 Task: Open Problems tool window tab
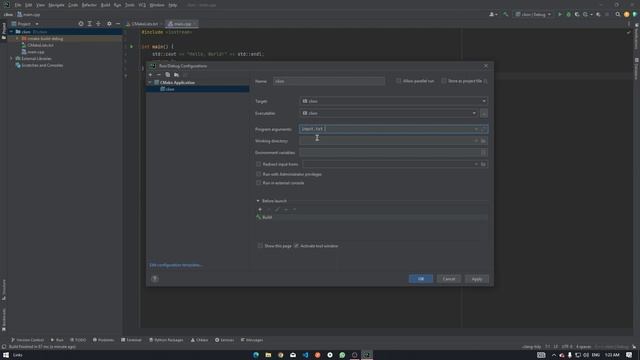103,340
